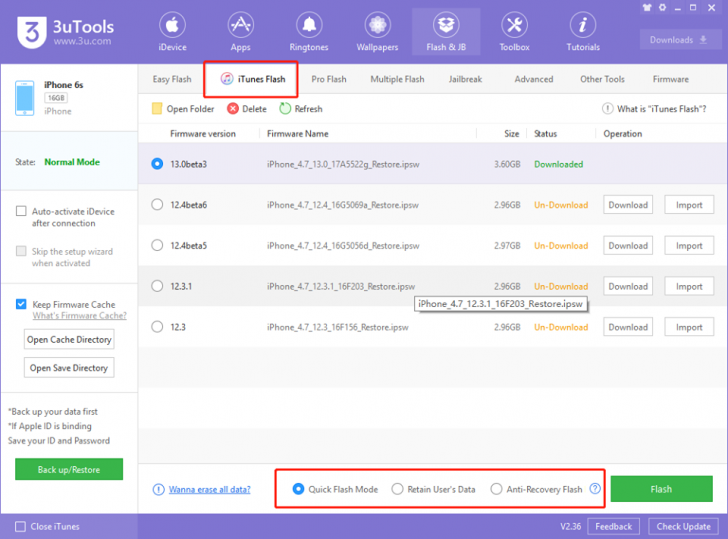This screenshot has width=728, height=539.
Task: Switch to Firmware tab
Action: point(670,79)
